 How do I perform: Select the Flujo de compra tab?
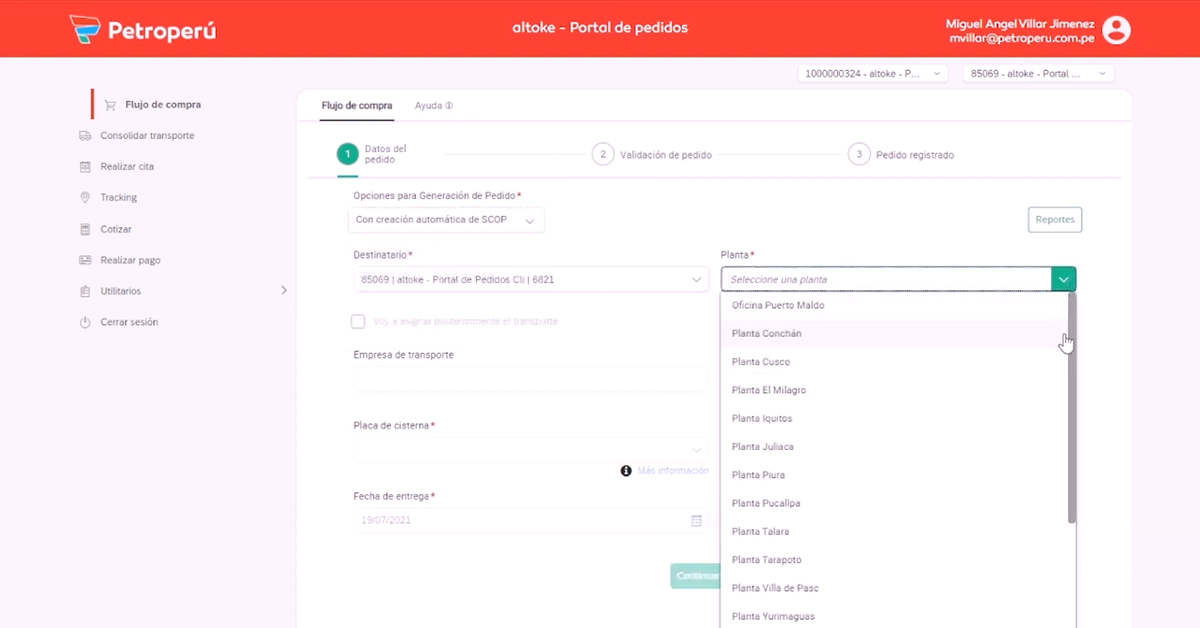pyautogui.click(x=356, y=105)
